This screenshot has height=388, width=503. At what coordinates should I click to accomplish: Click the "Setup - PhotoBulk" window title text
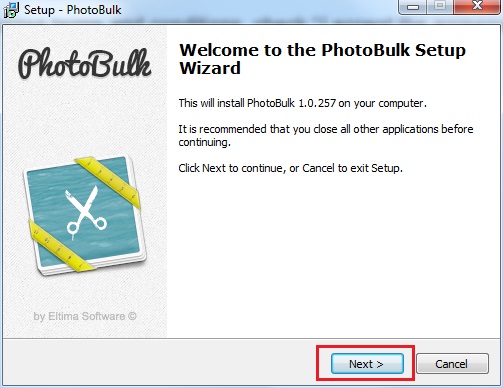pos(72,10)
